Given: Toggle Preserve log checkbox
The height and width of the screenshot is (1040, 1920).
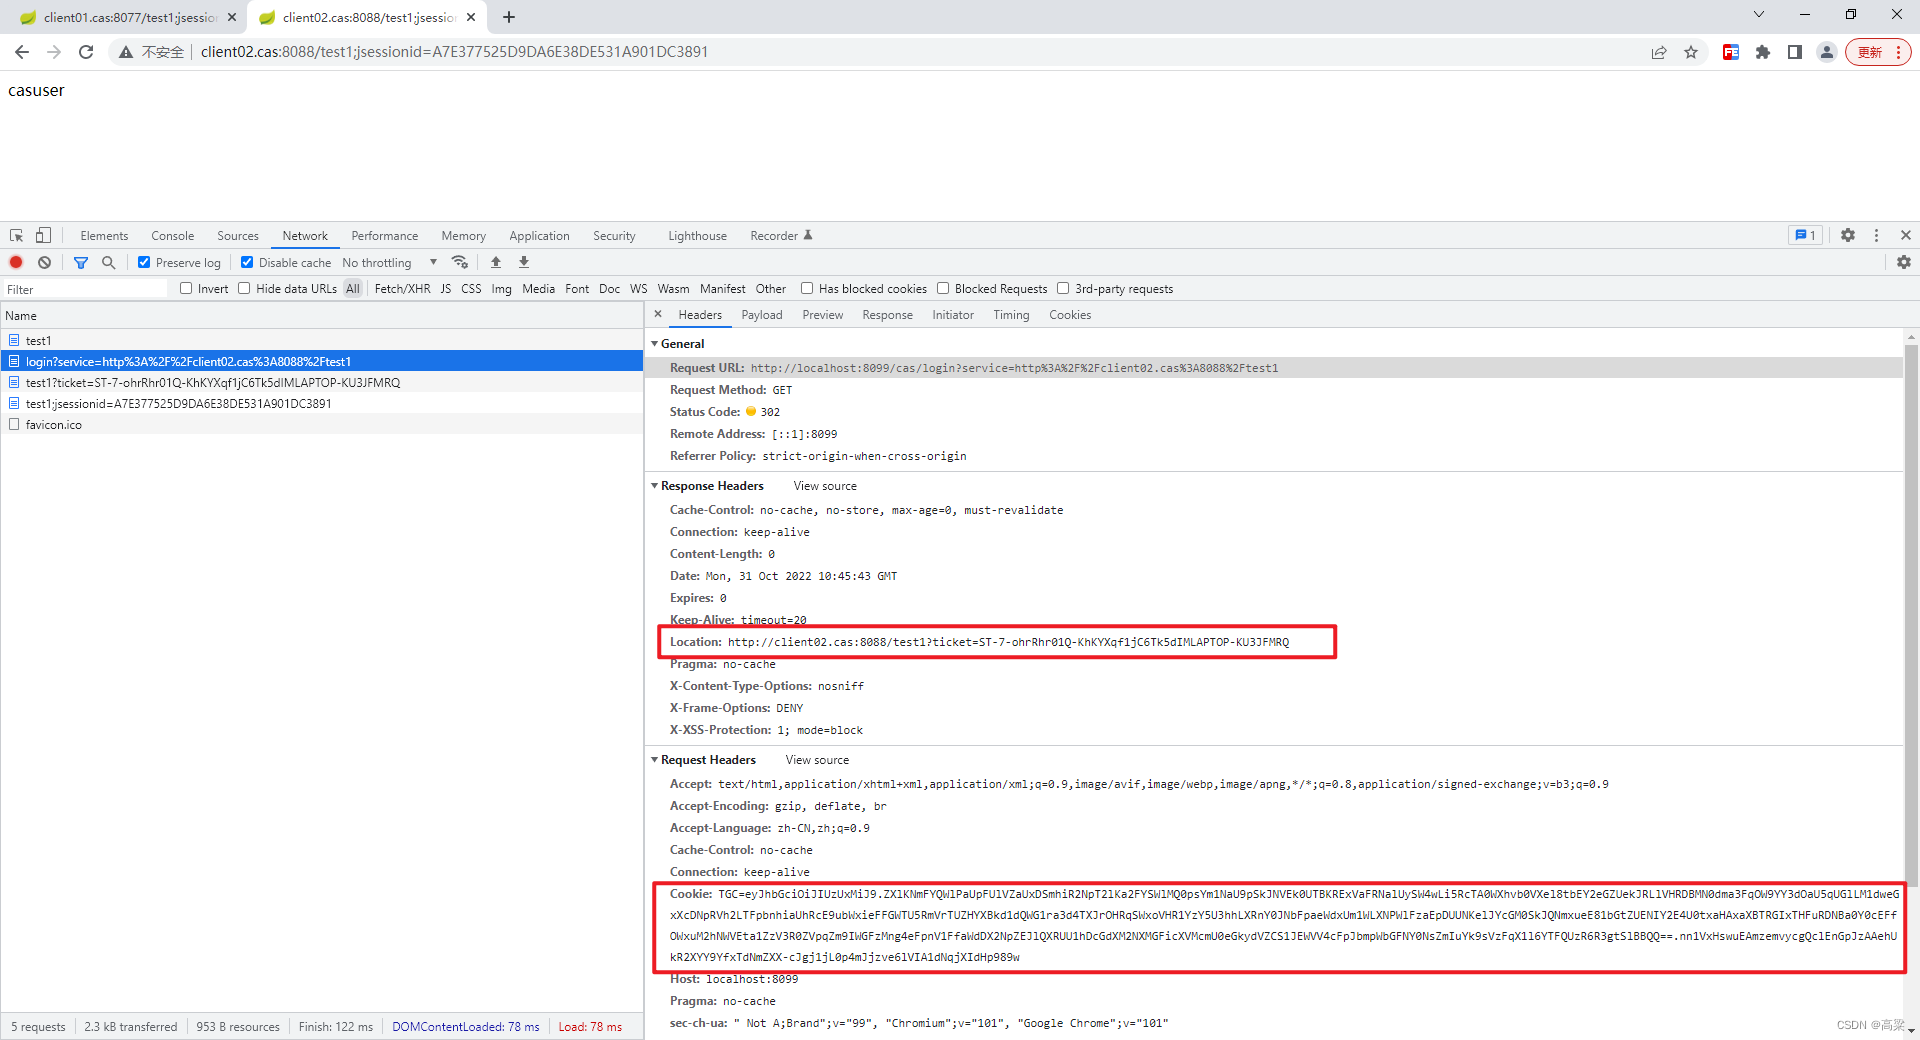Looking at the screenshot, I should (x=144, y=262).
